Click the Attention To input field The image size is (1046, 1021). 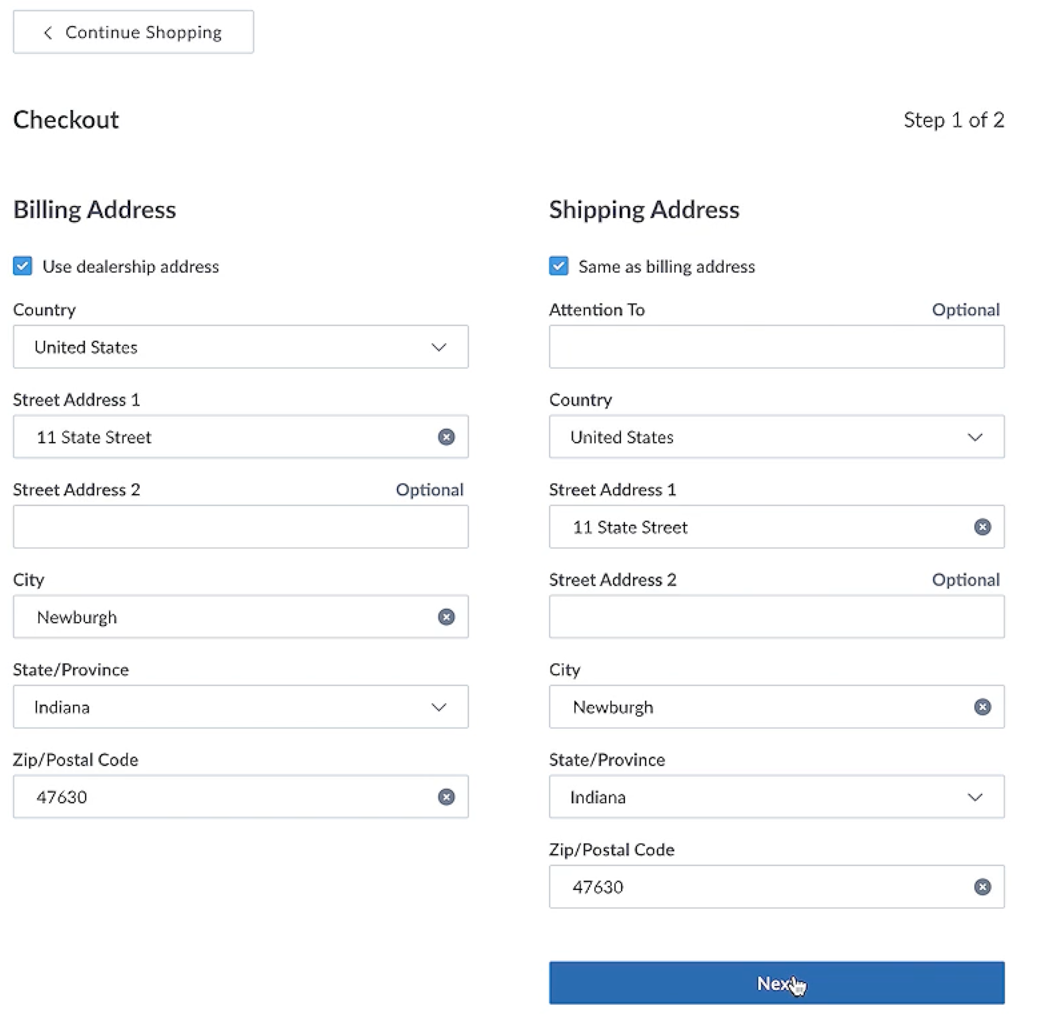(776, 346)
